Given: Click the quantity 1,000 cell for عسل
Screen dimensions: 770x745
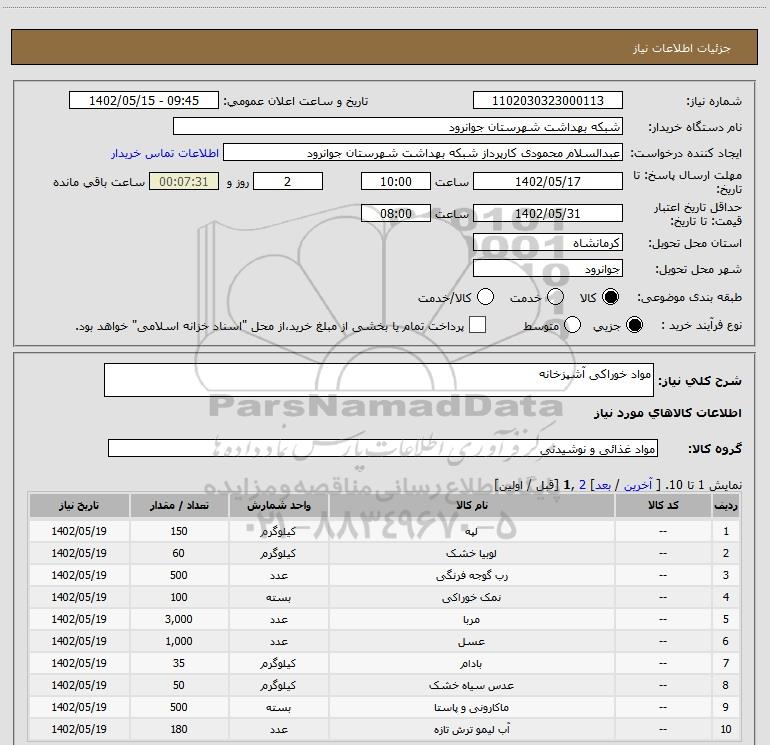Looking at the screenshot, I should (x=179, y=641).
